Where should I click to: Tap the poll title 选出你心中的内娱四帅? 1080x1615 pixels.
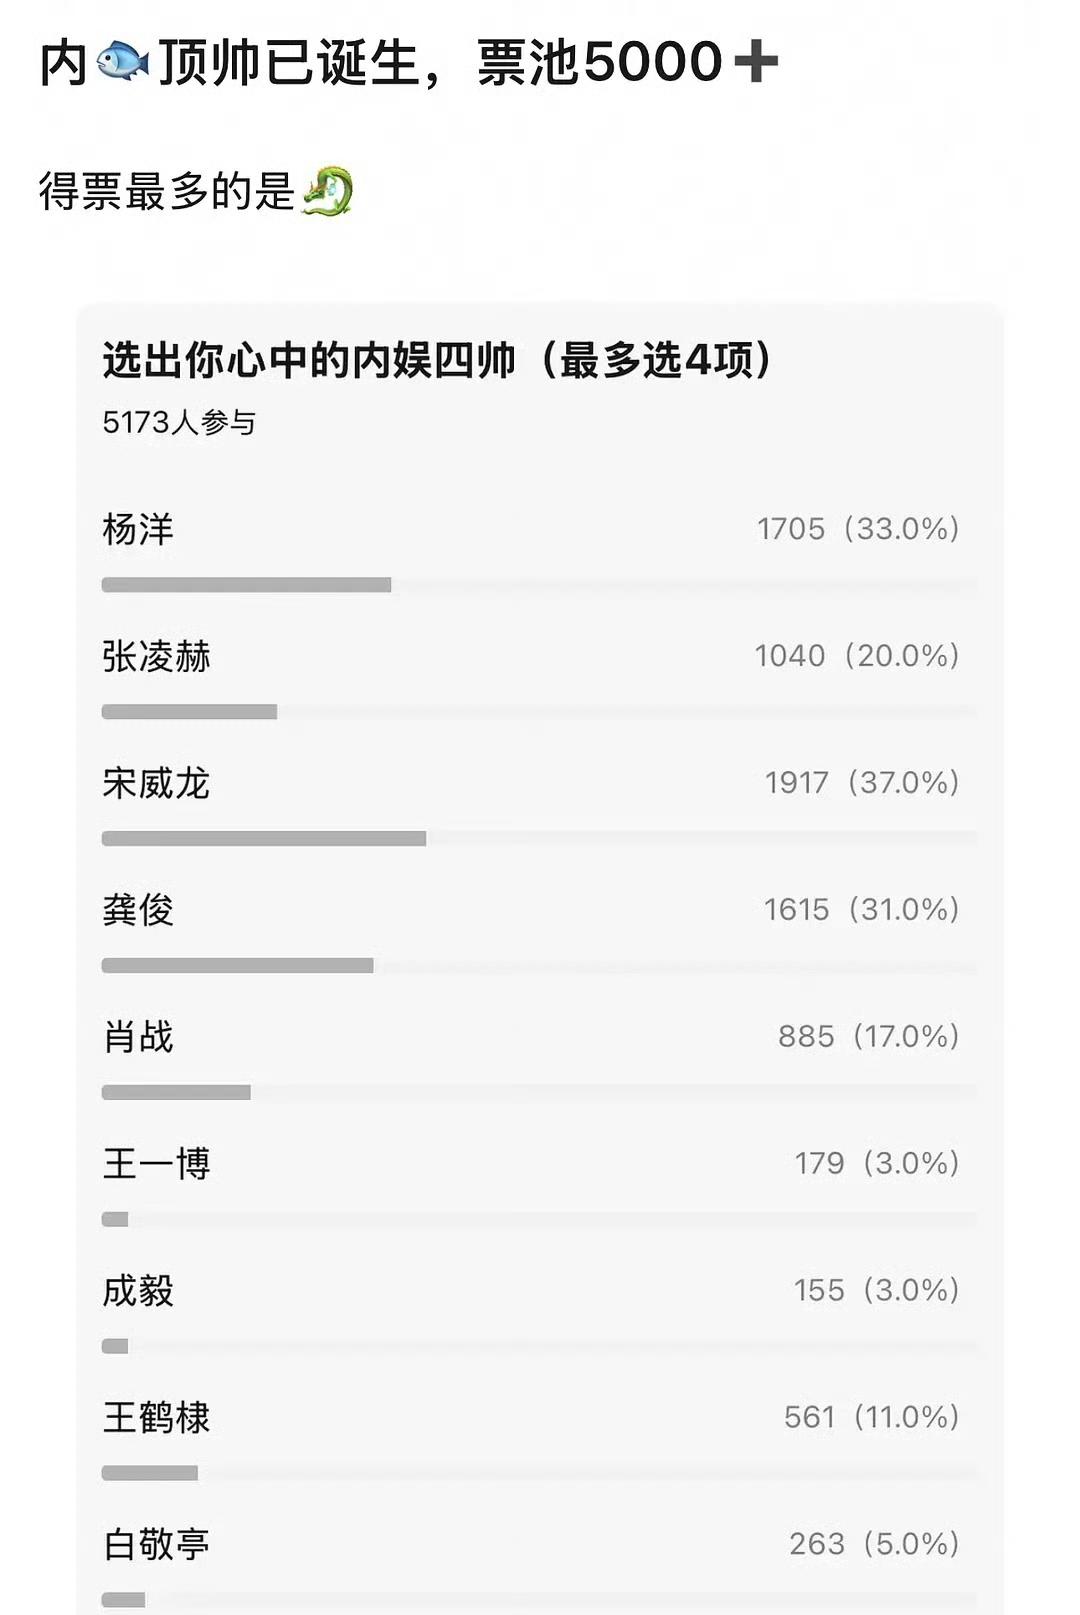(309, 360)
